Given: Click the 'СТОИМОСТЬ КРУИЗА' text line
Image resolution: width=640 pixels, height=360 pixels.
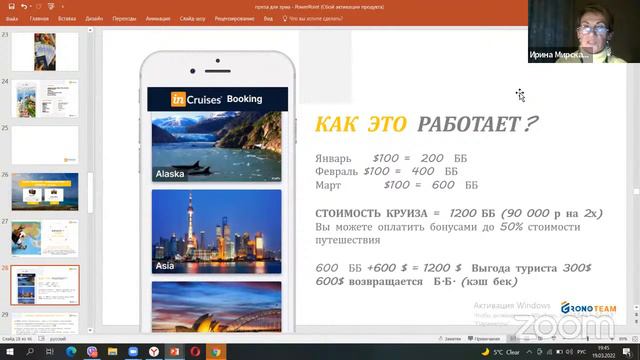Looking at the screenshot, I should point(459,213).
